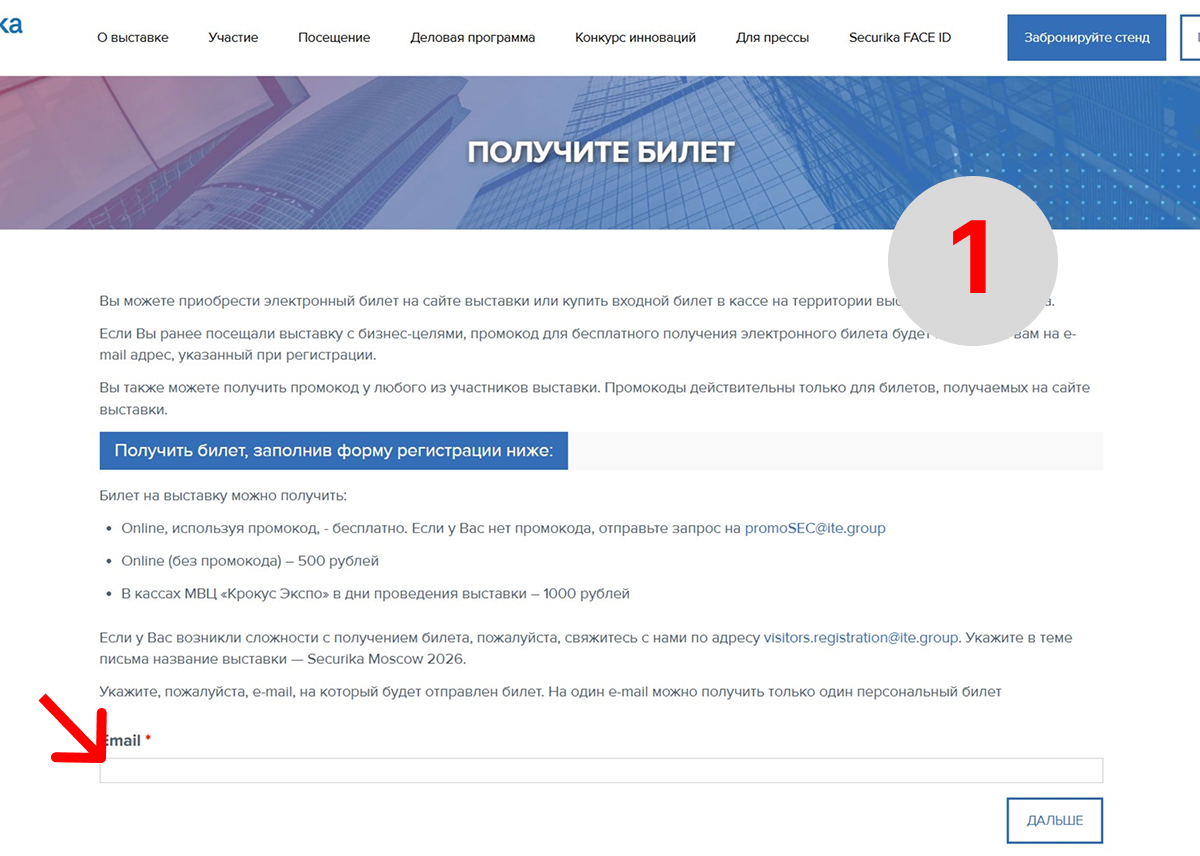Click the ПОЛУЧИТЕ БИЛЕТ banner heading
Image resolution: width=1200 pixels, height=856 pixels.
pos(600,152)
